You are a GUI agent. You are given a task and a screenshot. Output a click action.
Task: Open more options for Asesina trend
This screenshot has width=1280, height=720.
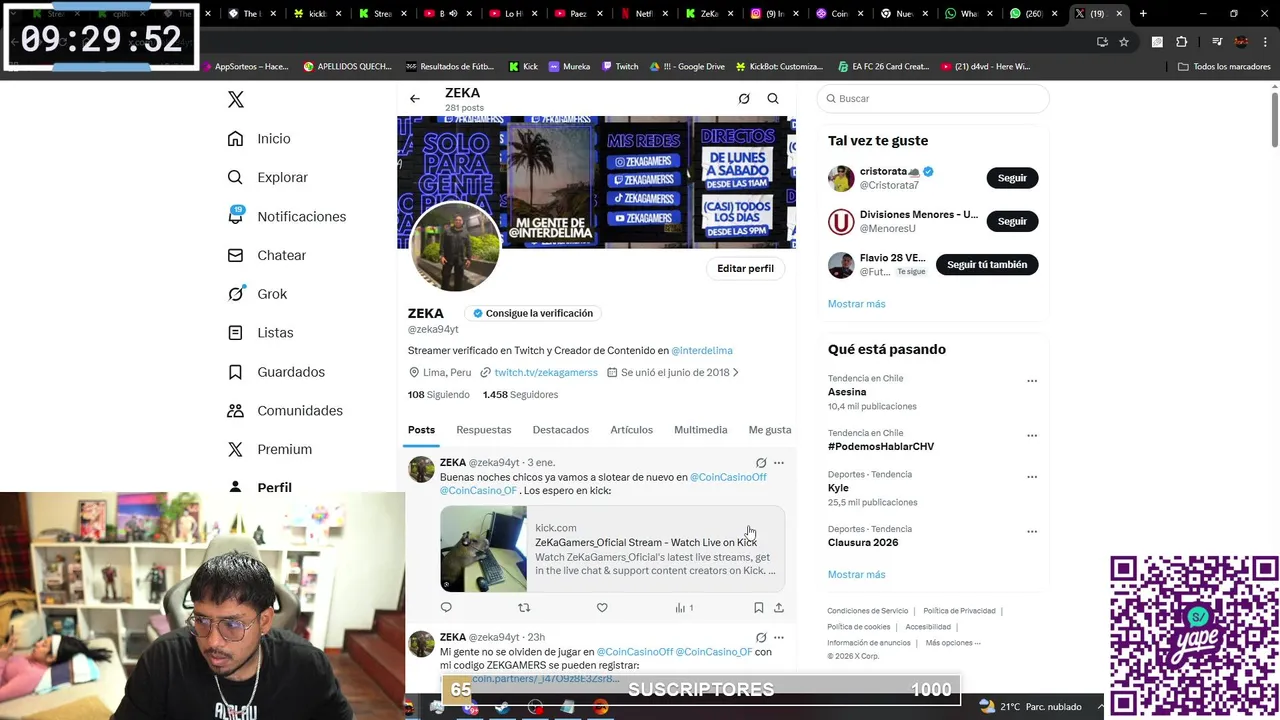[x=1032, y=381]
